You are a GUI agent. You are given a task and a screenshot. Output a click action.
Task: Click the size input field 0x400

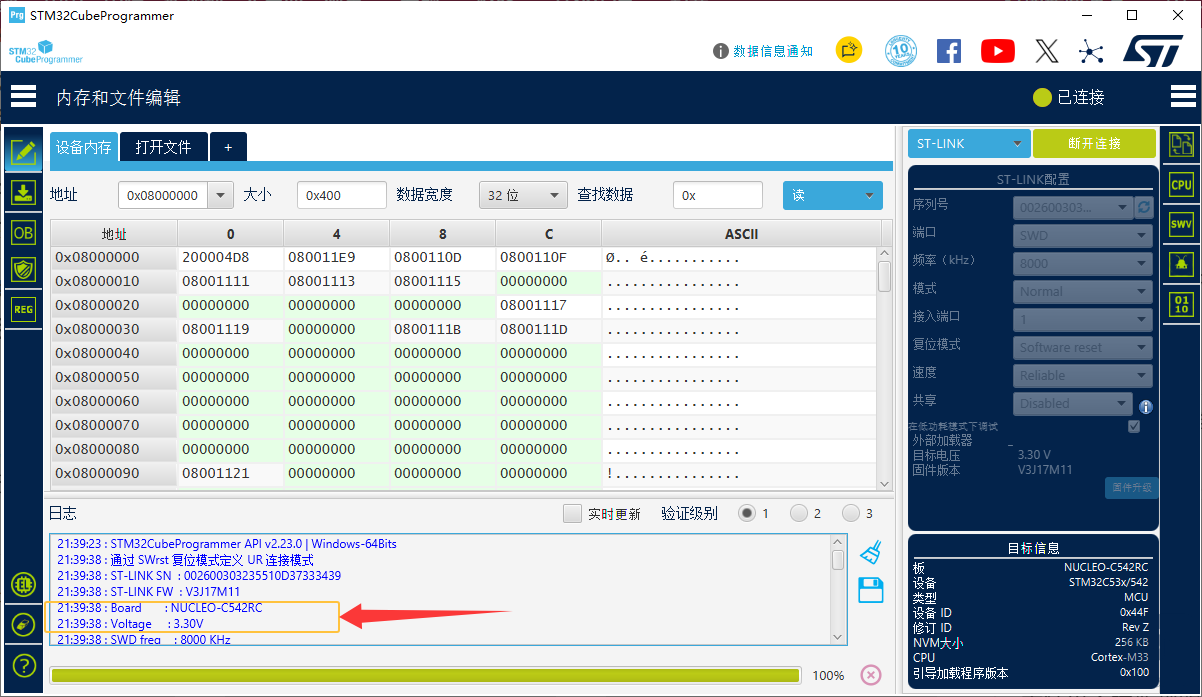click(341, 195)
